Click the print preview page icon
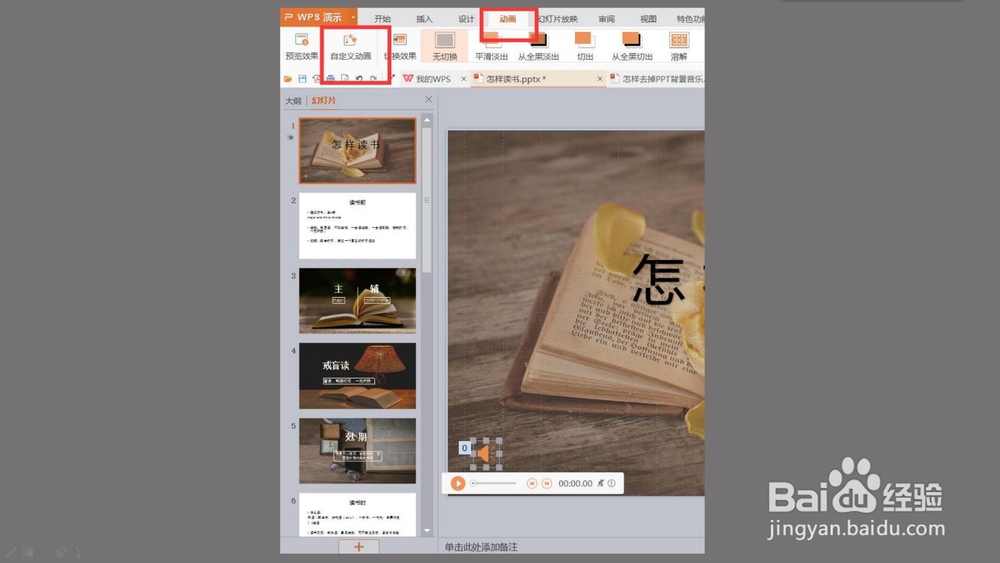1000x563 pixels. pyautogui.click(x=344, y=79)
